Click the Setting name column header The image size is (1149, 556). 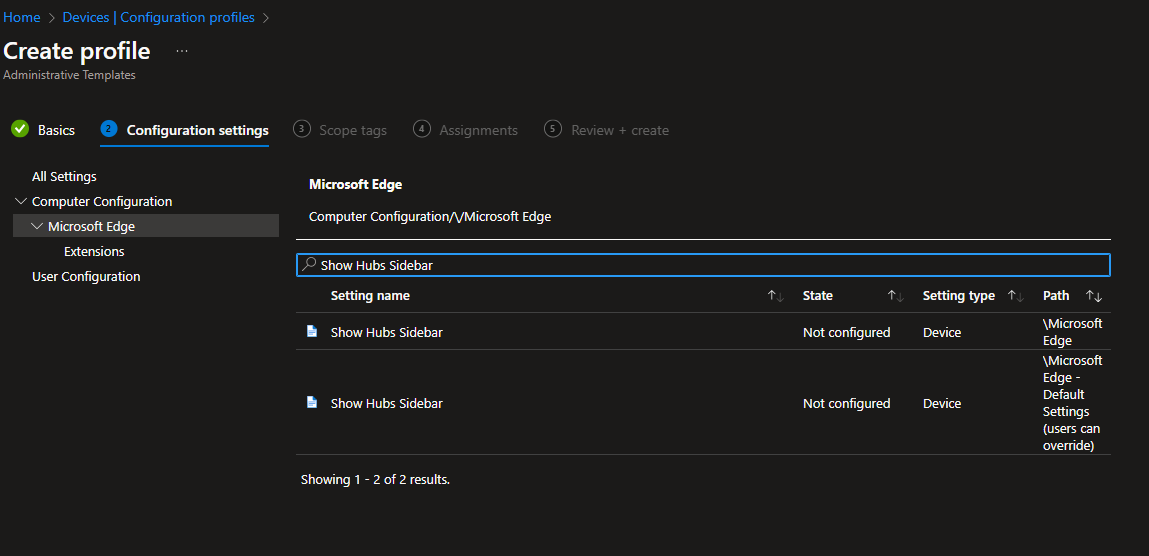point(370,296)
